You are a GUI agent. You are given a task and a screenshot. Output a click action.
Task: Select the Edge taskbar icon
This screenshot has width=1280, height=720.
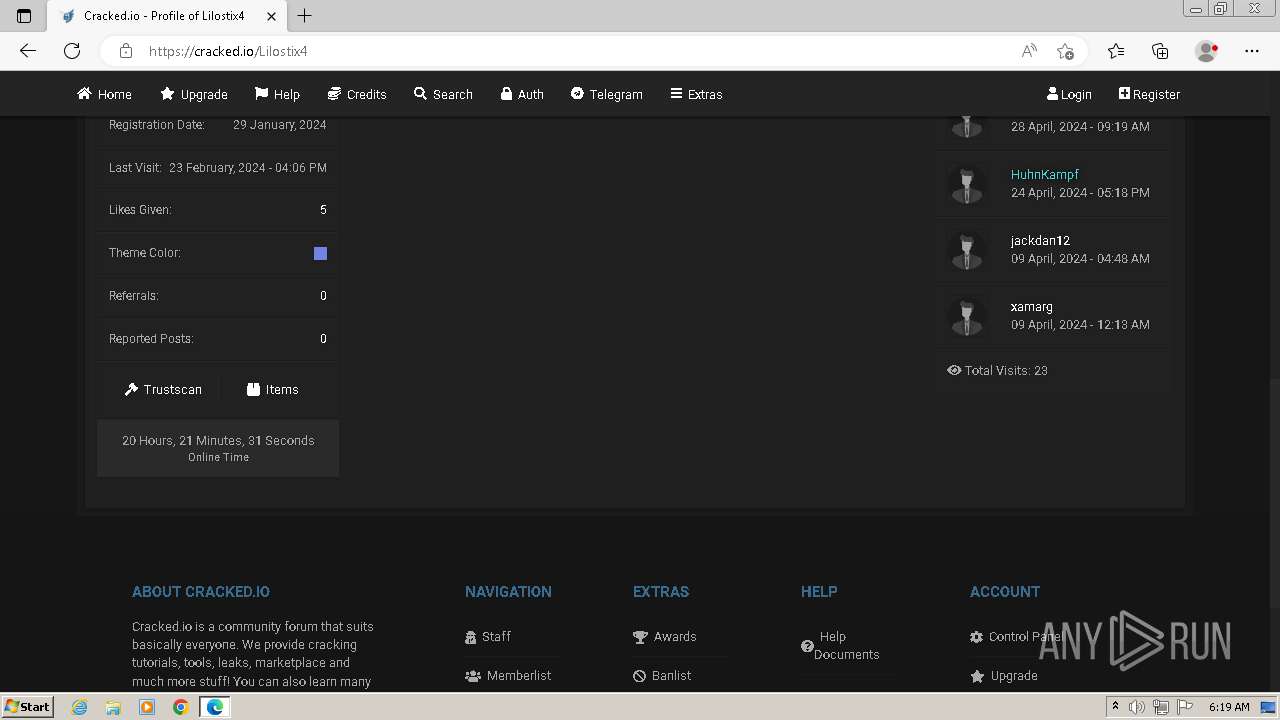pyautogui.click(x=215, y=707)
